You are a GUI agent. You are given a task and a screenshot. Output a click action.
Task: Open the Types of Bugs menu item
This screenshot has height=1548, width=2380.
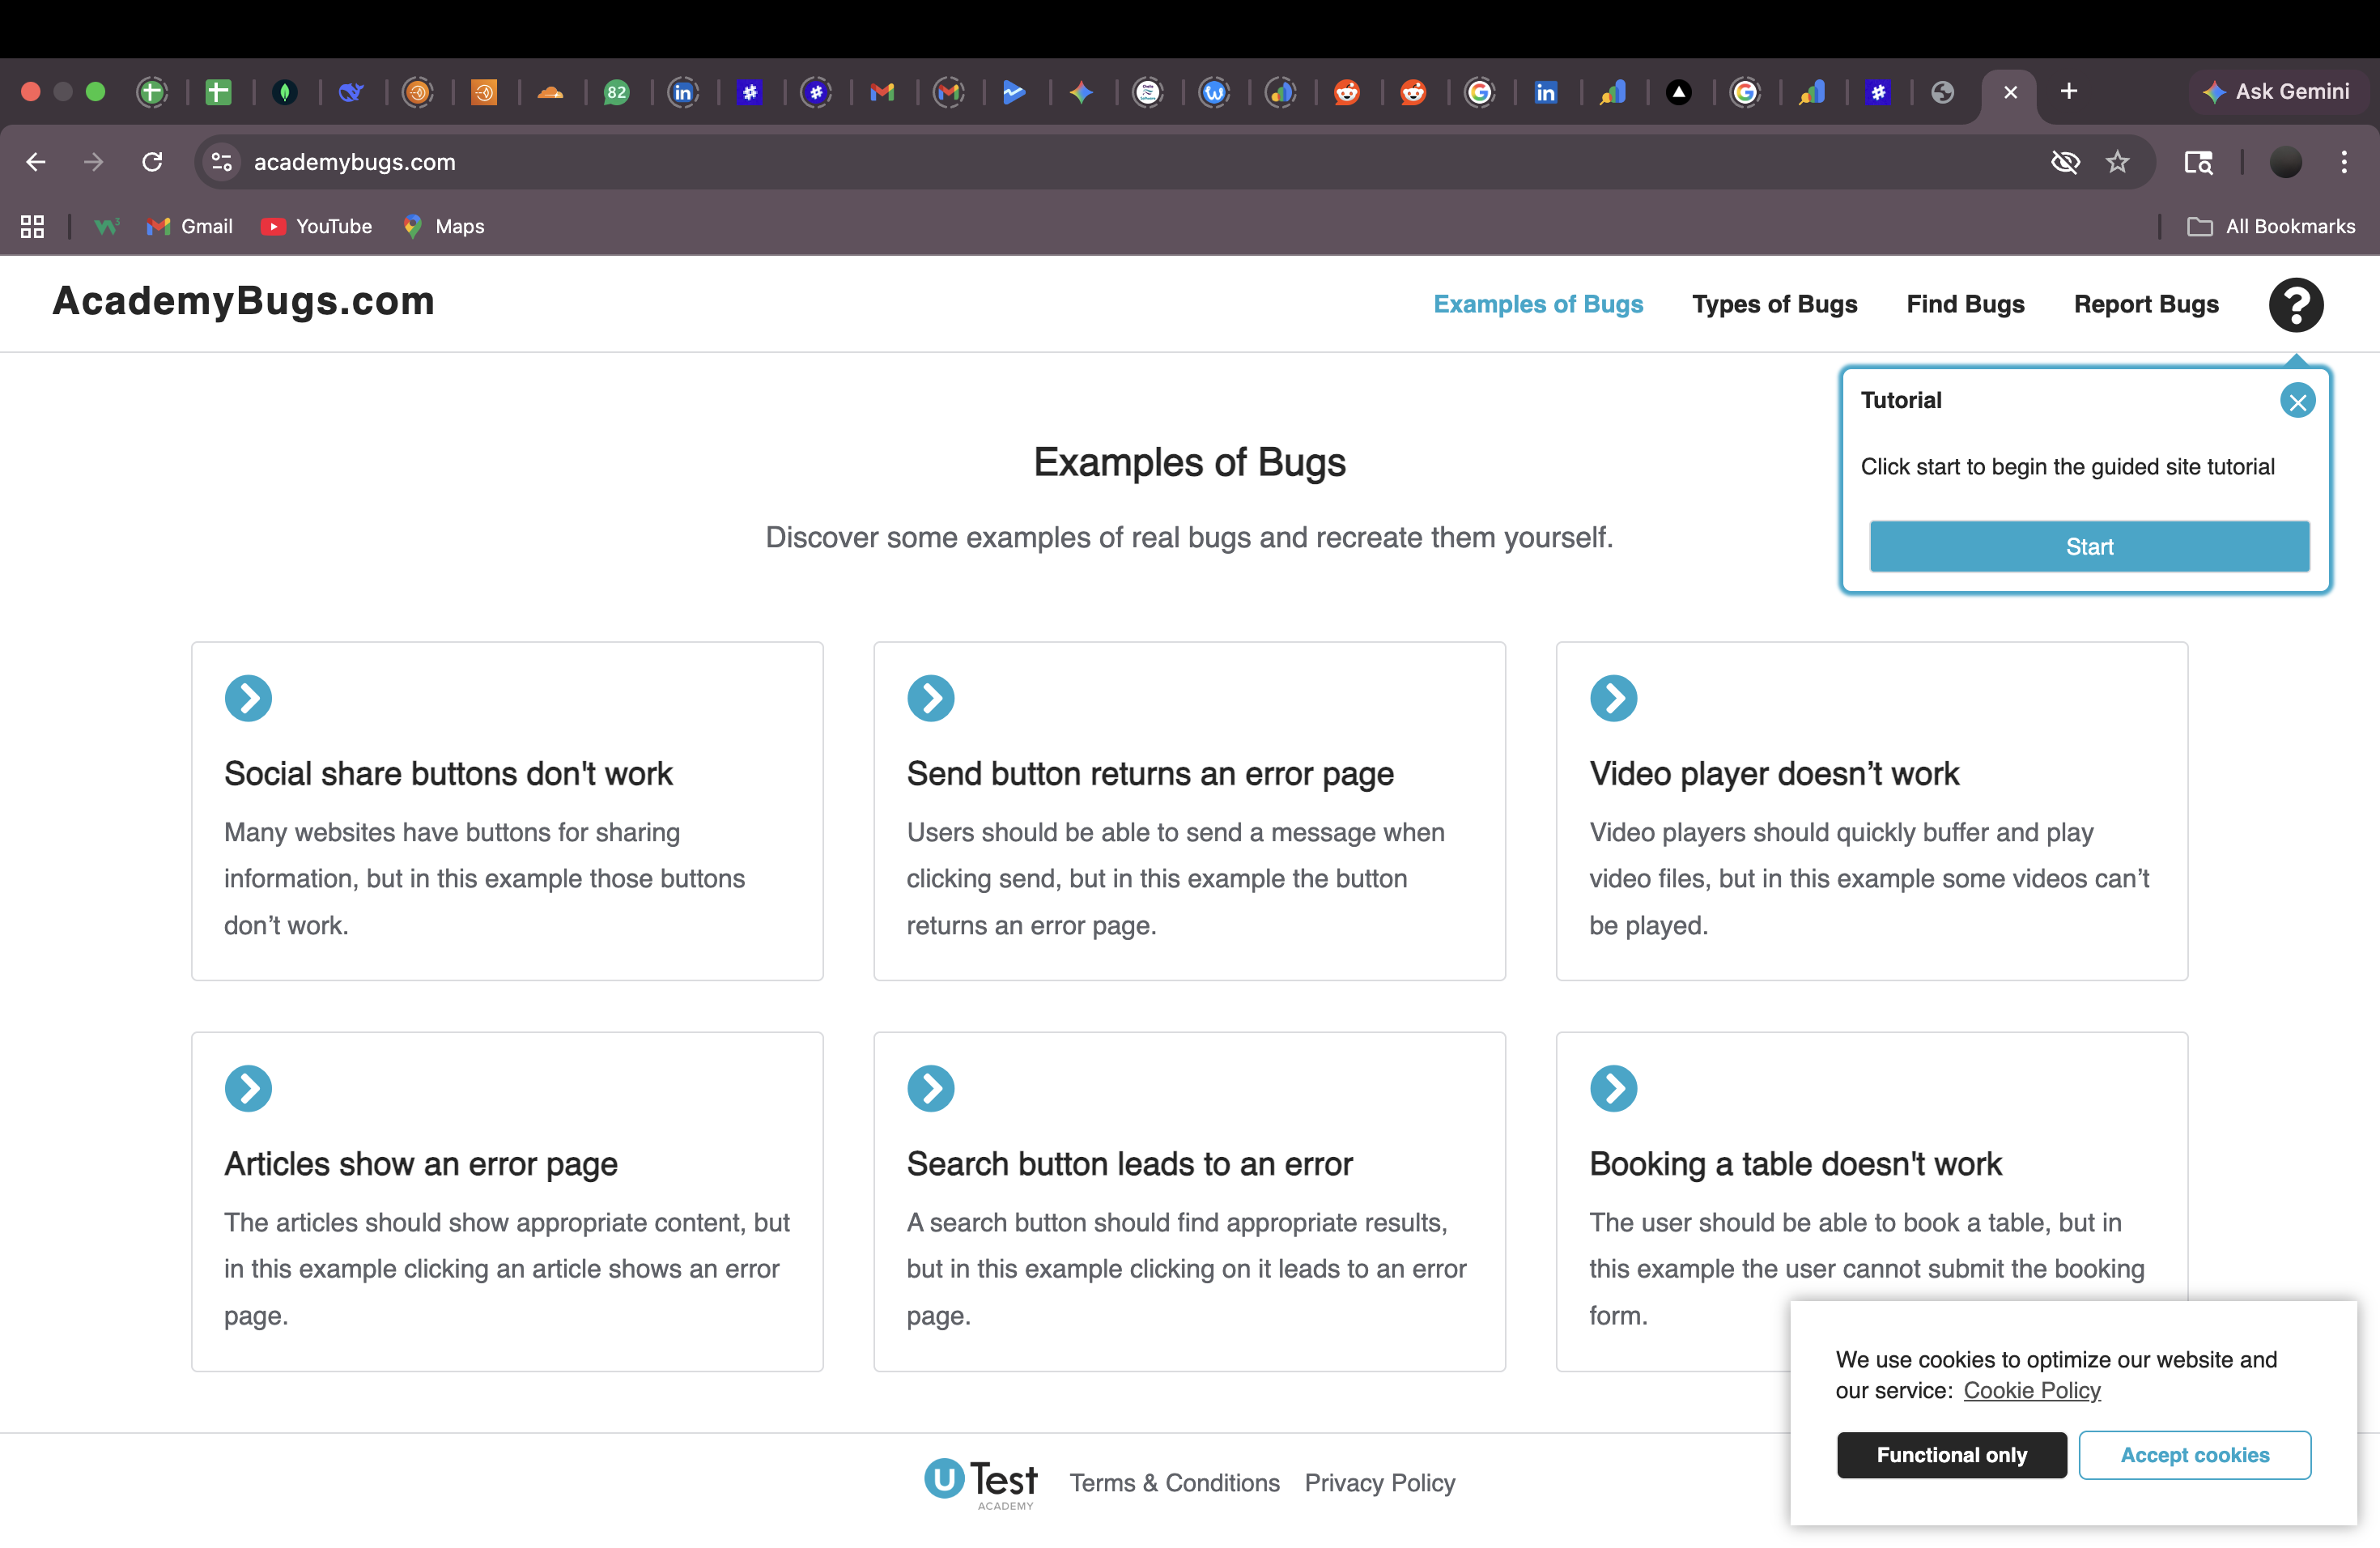tap(1774, 304)
